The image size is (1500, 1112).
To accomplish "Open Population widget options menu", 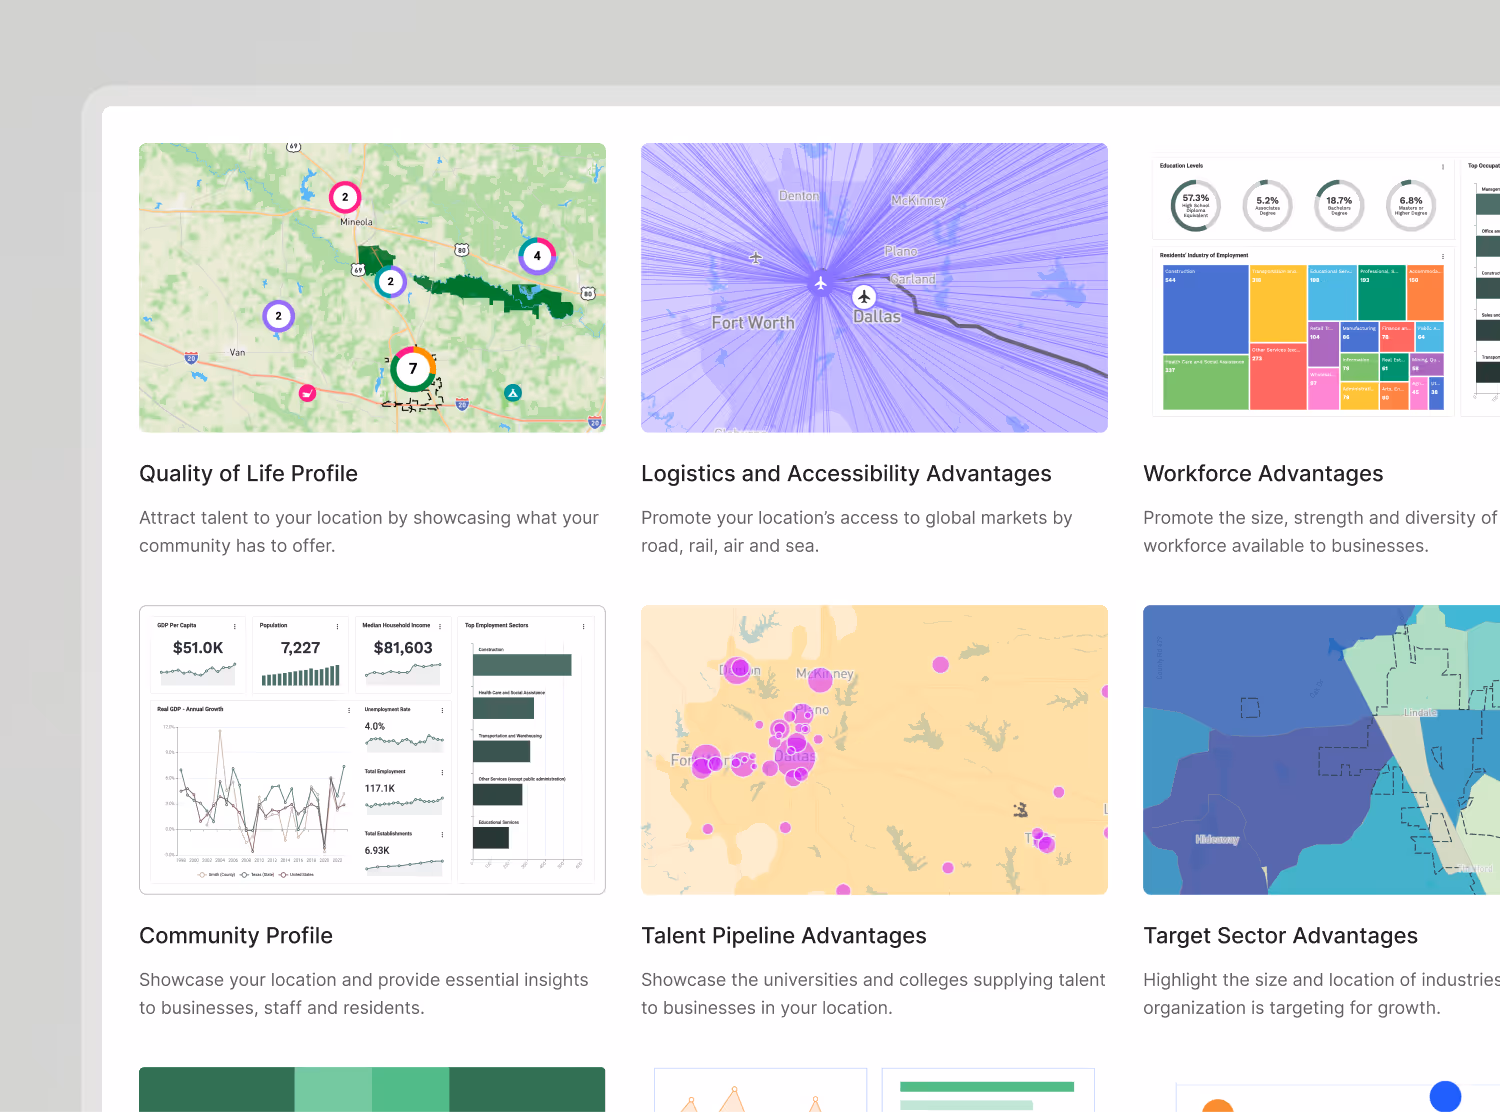I will [337, 626].
